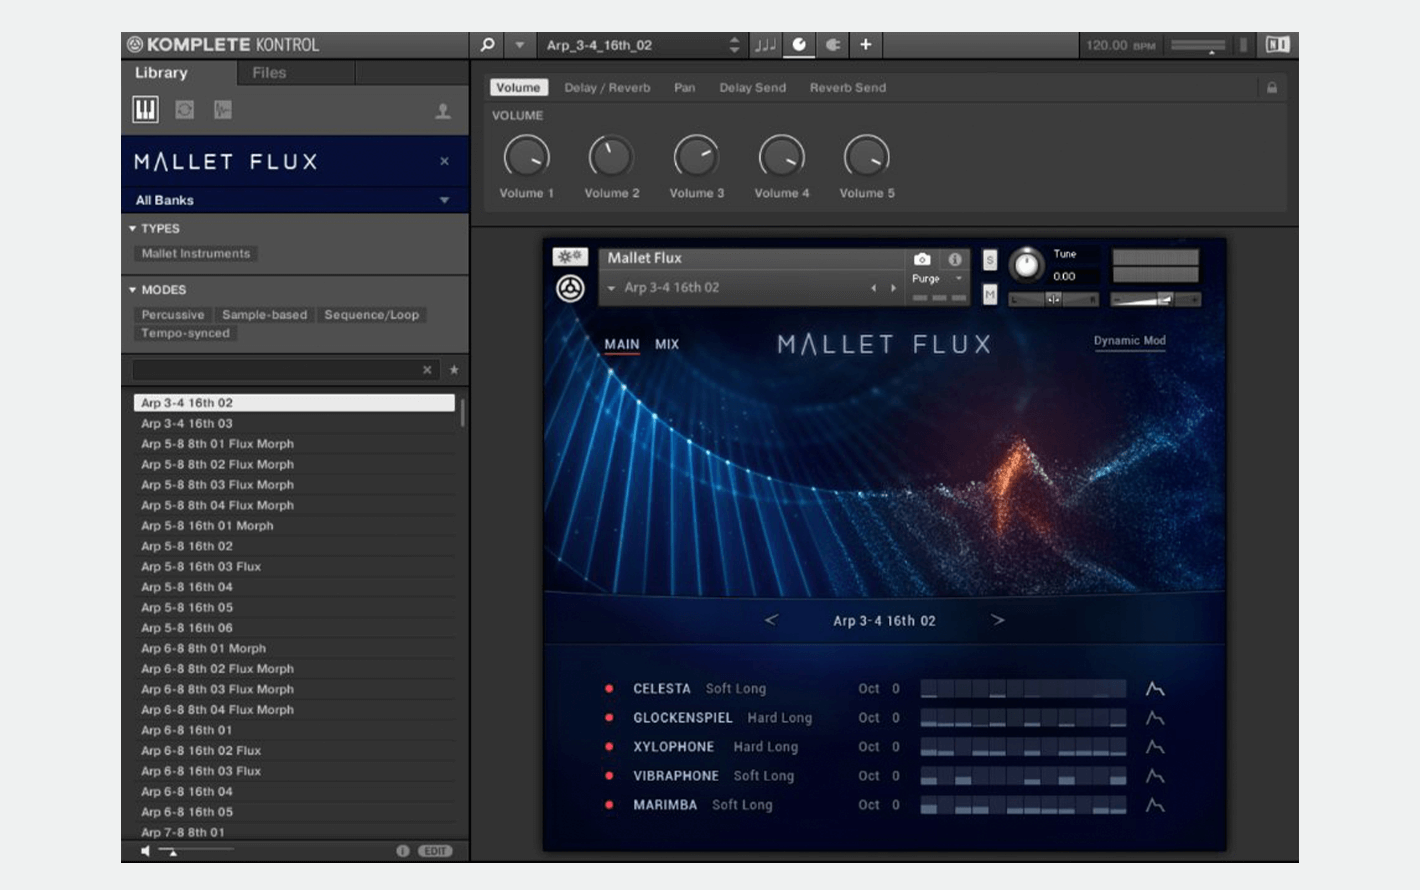Toggle the MARIMBA layer on/off dot
This screenshot has width=1420, height=890.
(609, 805)
